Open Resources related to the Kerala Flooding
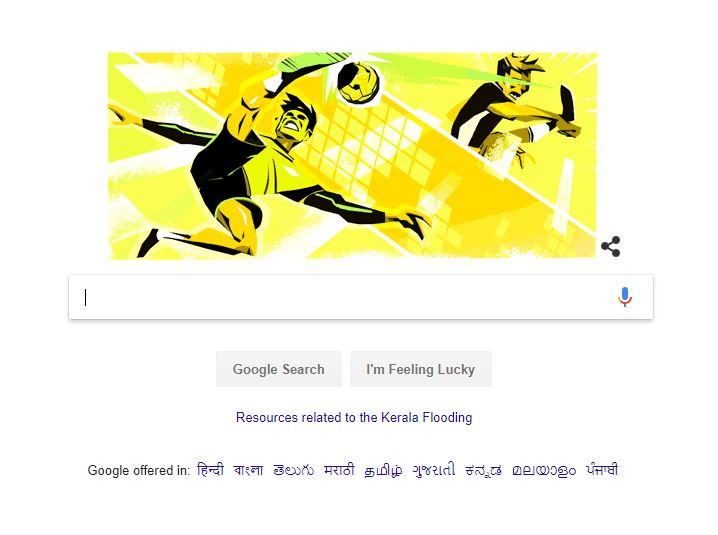 (354, 417)
